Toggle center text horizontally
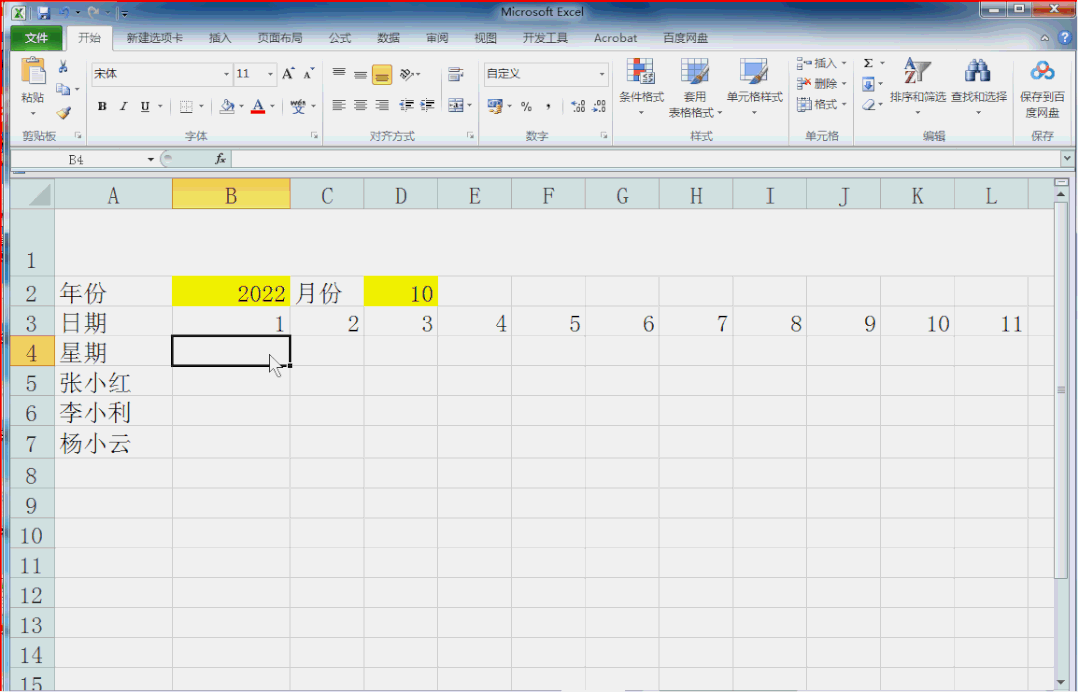The image size is (1079, 693). coord(360,105)
